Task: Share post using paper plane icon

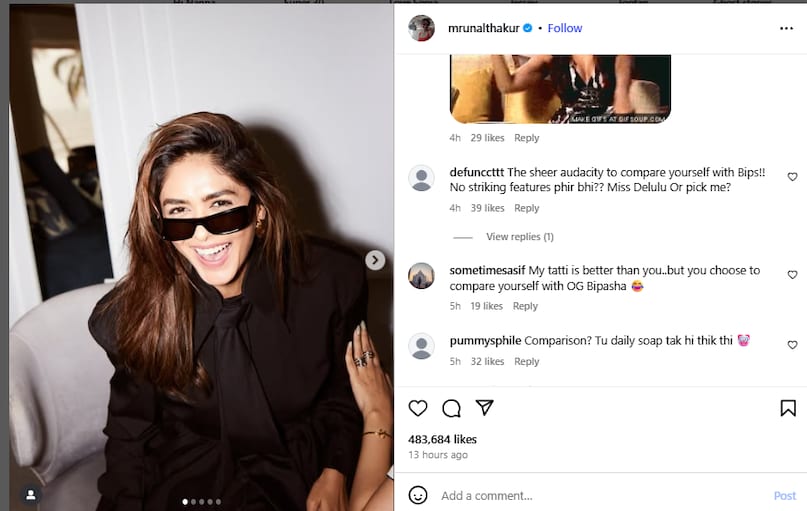Action: [x=484, y=408]
